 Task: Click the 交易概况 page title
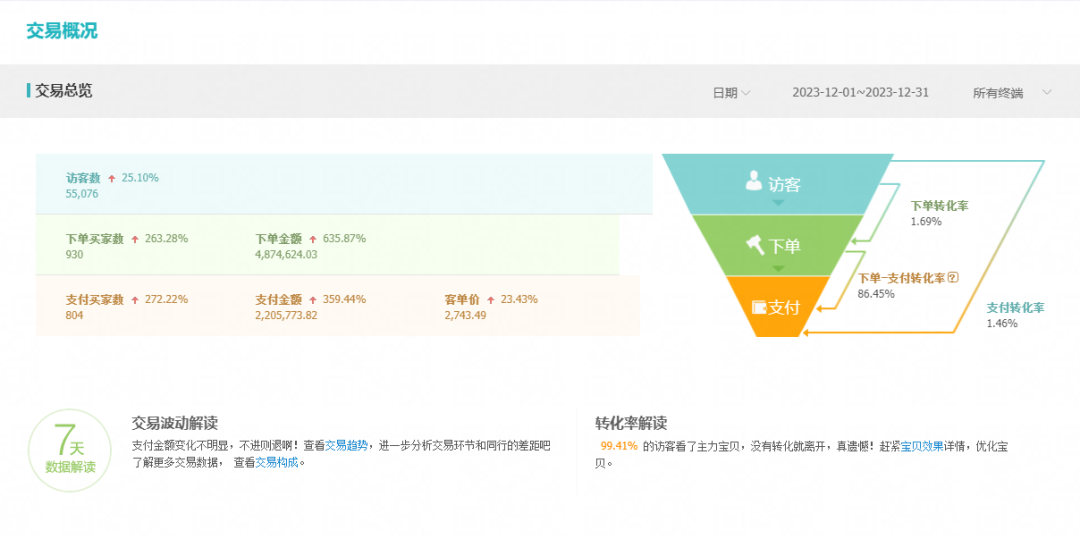click(62, 31)
